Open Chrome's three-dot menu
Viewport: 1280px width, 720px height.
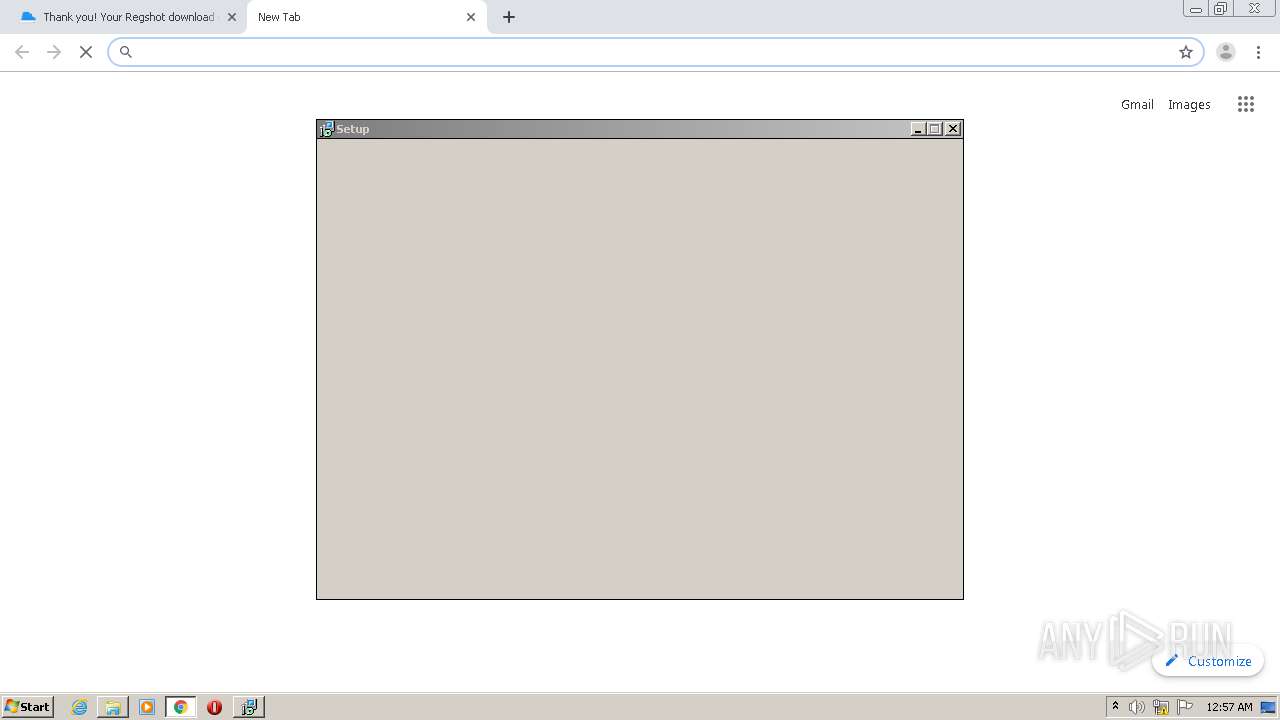(1259, 52)
